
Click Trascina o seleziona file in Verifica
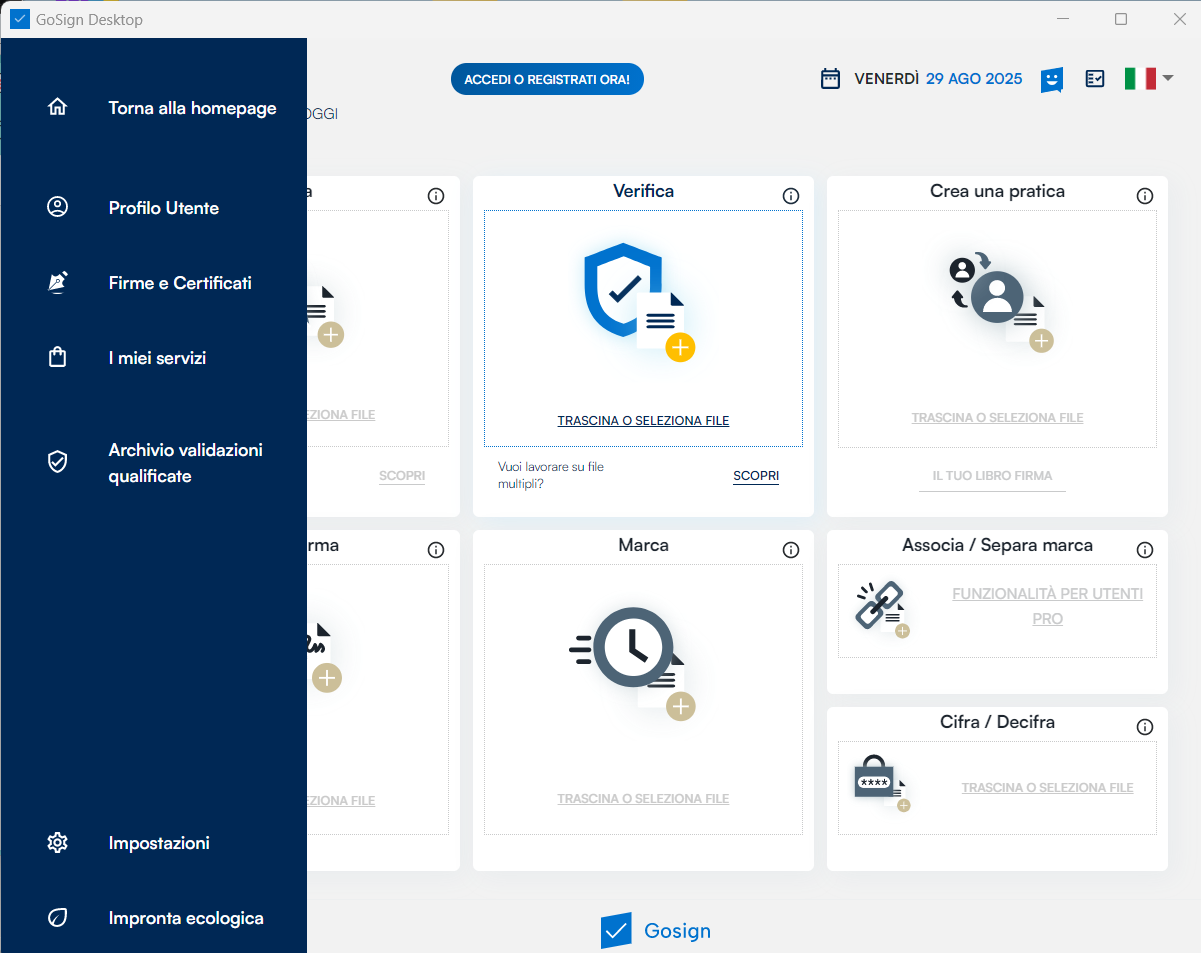[x=643, y=421]
